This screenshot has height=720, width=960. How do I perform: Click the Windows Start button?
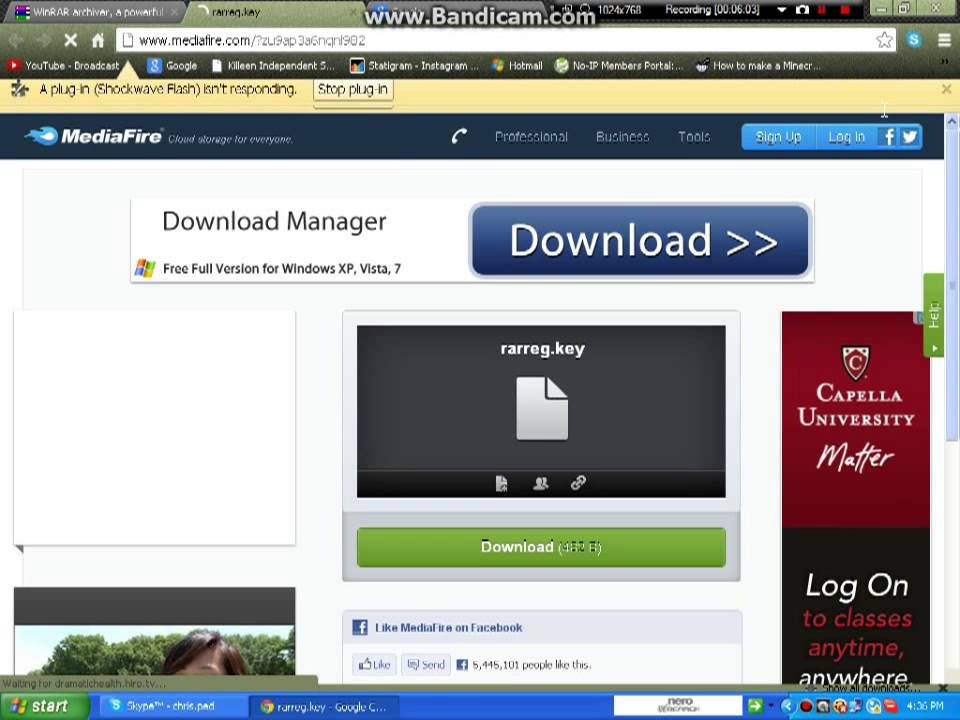click(45, 706)
